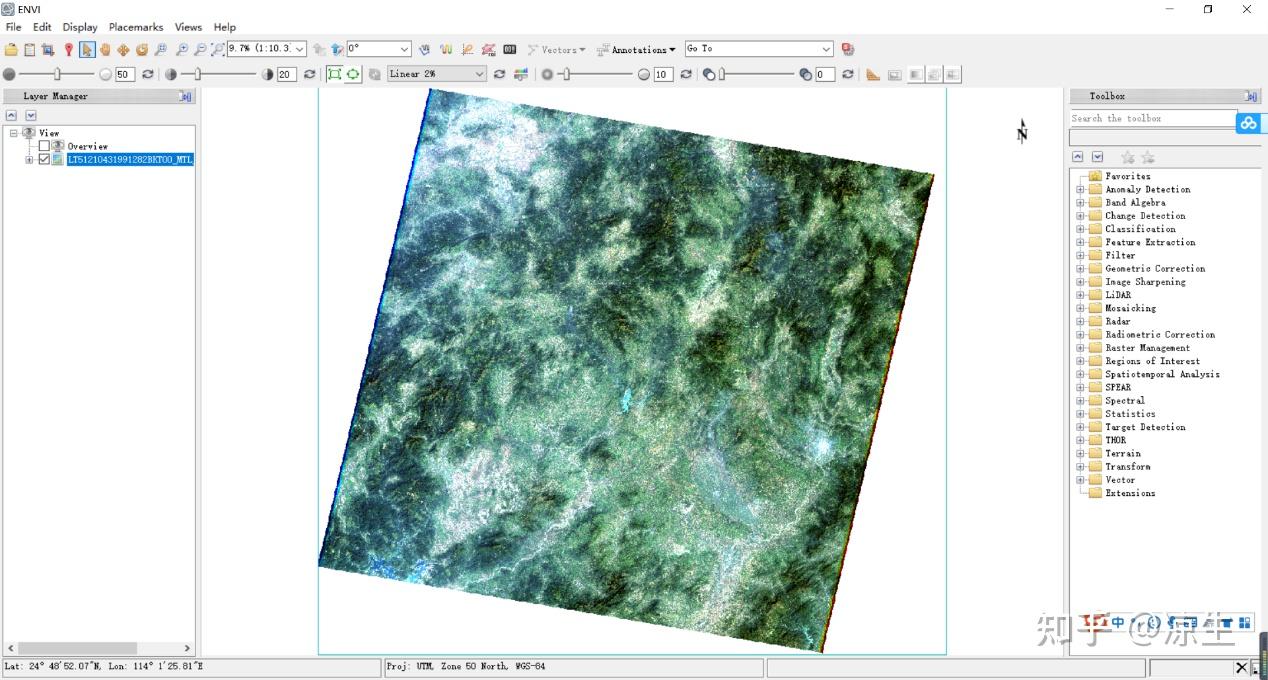Click the Histogram Stretch icon beside the stretch dropdown
This screenshot has width=1268, height=680.
point(520,73)
